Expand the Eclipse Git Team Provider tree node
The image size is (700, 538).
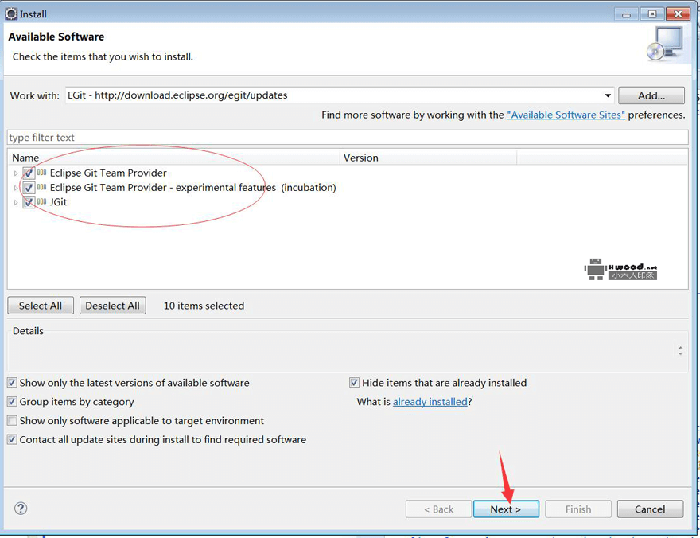[16, 173]
